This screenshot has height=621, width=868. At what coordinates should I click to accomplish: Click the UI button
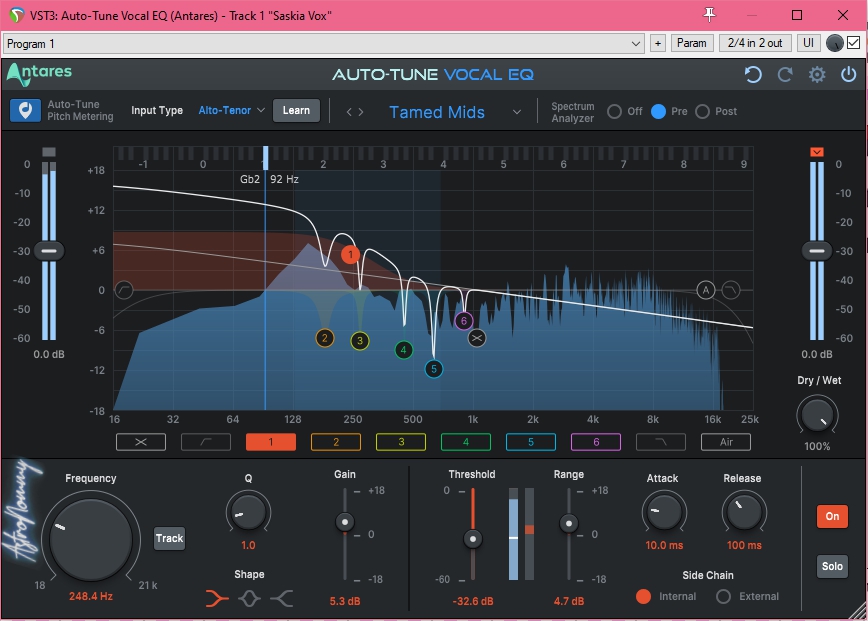point(808,43)
